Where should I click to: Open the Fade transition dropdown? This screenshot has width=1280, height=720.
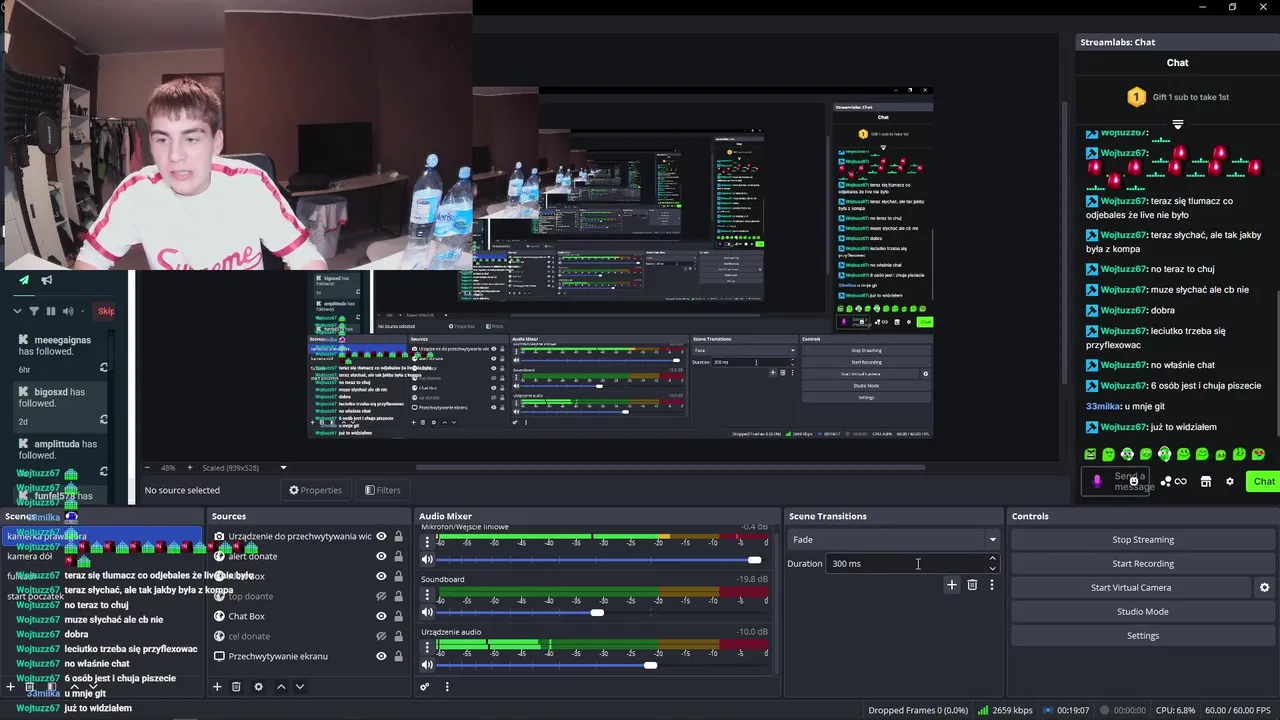pyautogui.click(x=893, y=540)
